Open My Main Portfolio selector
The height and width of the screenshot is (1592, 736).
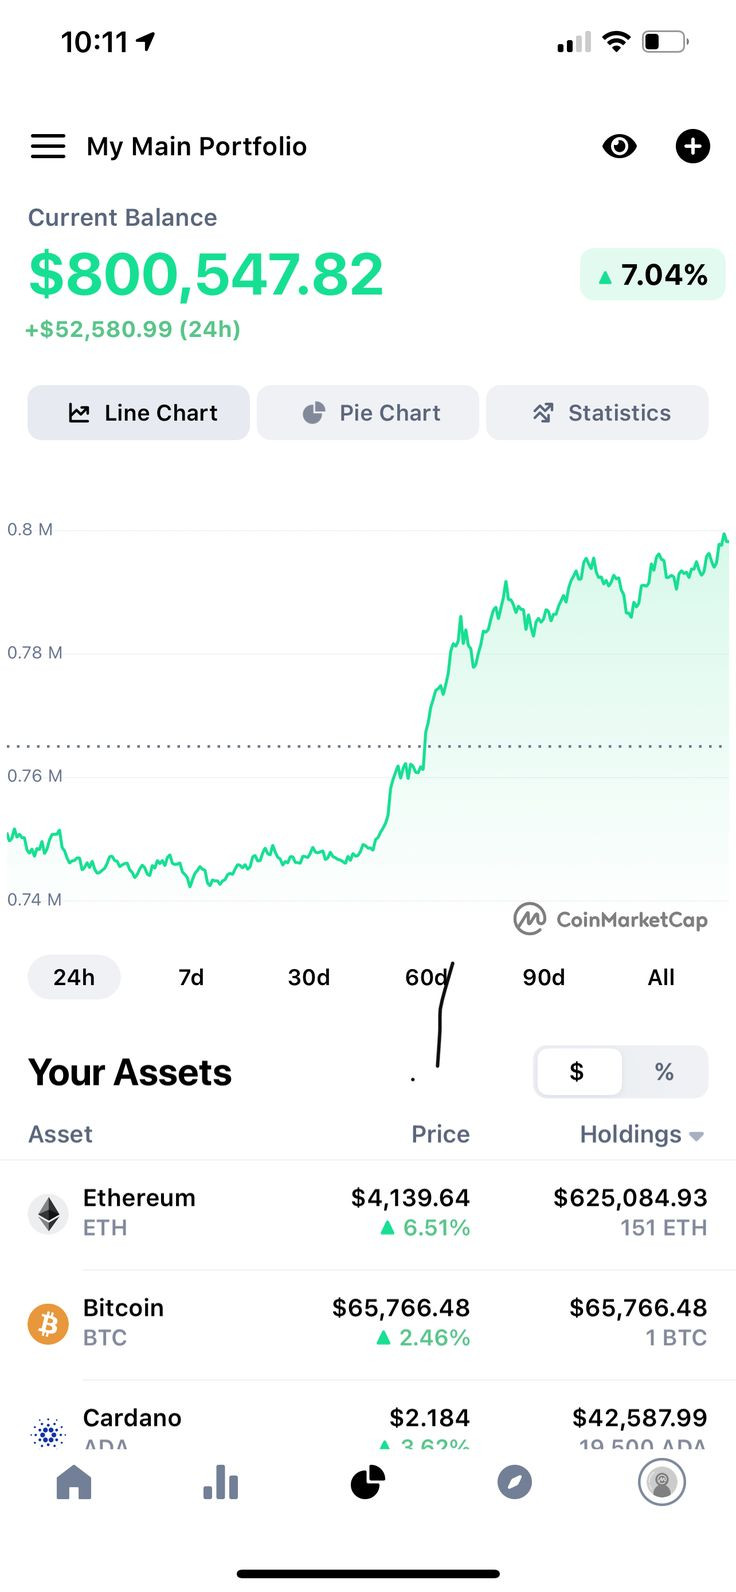(x=197, y=146)
